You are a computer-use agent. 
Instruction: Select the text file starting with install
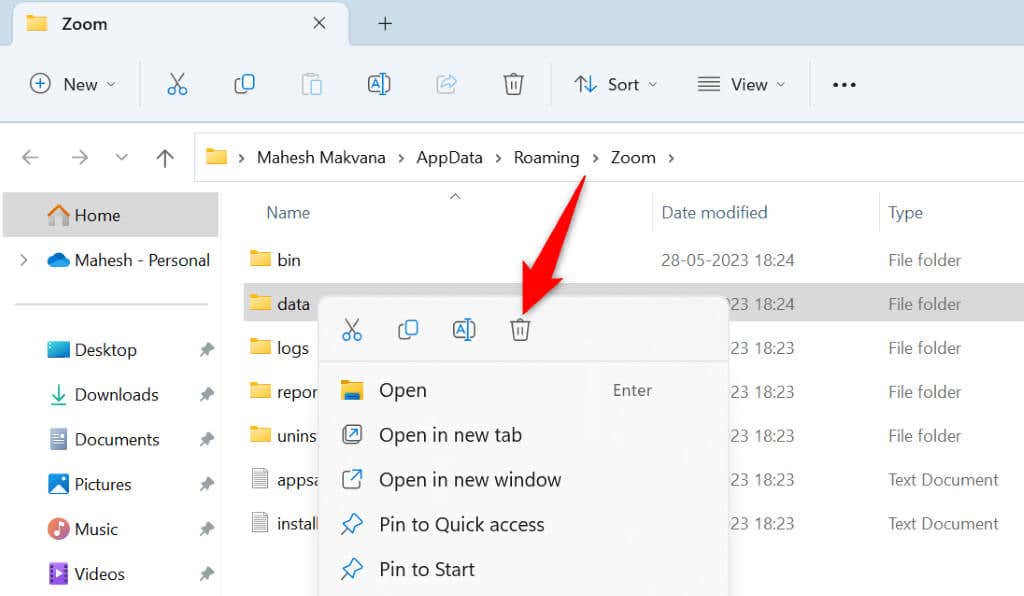(x=284, y=524)
